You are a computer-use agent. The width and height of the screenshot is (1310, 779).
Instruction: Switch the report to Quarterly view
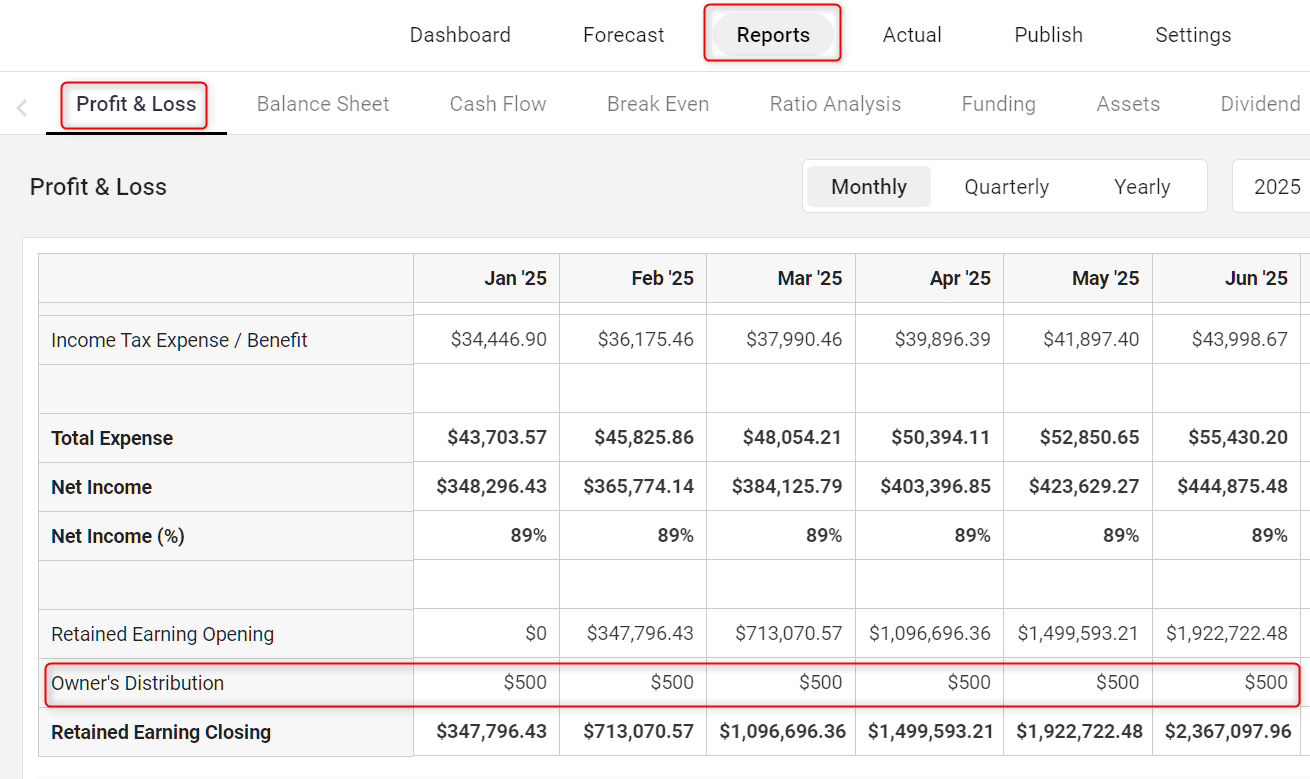coord(1006,187)
